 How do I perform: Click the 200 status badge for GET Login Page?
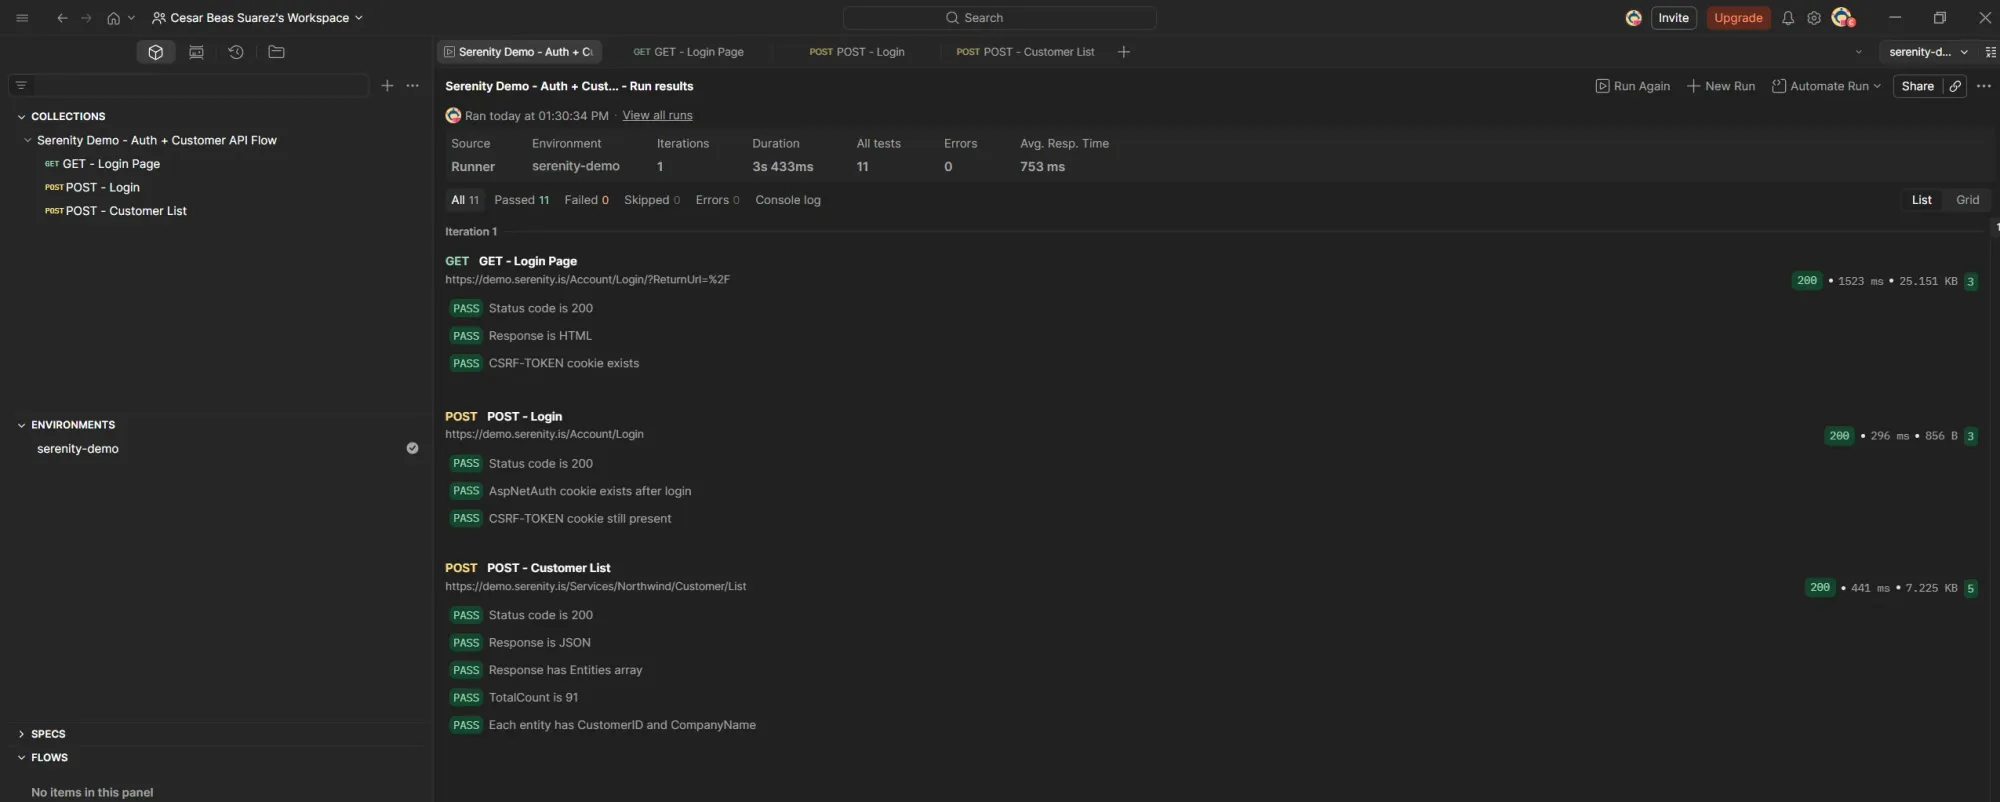[x=1807, y=281]
